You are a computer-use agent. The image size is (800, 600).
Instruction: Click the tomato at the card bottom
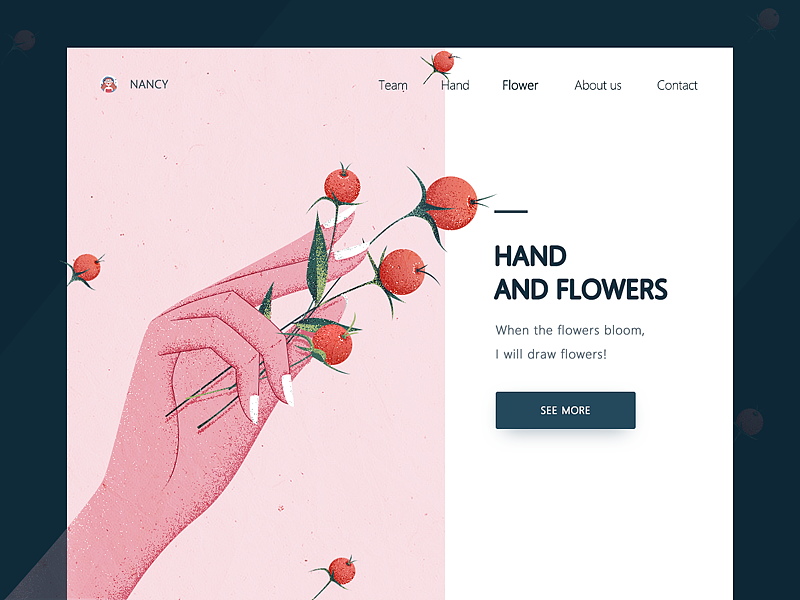point(342,571)
